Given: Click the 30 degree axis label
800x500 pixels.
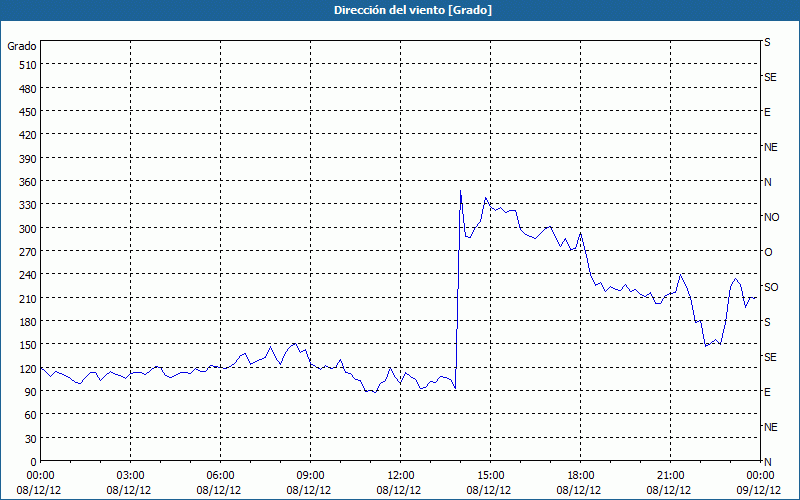Looking at the screenshot, I should click(x=31, y=438).
